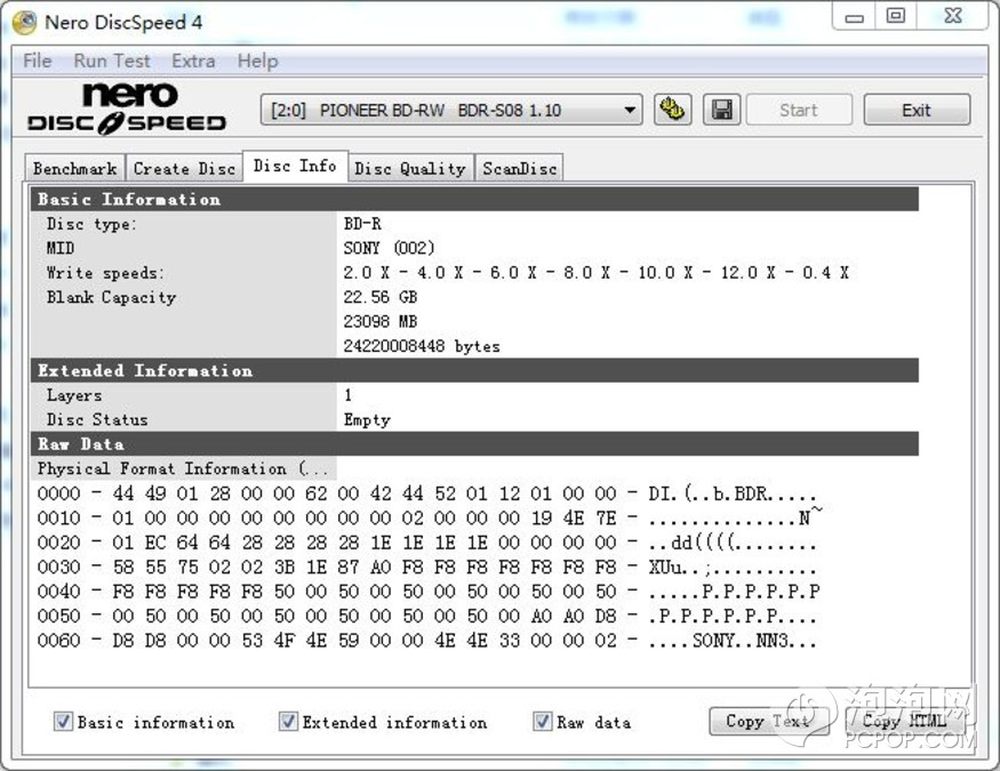
Task: Click the hex row at offset 0030
Action: coord(427,567)
